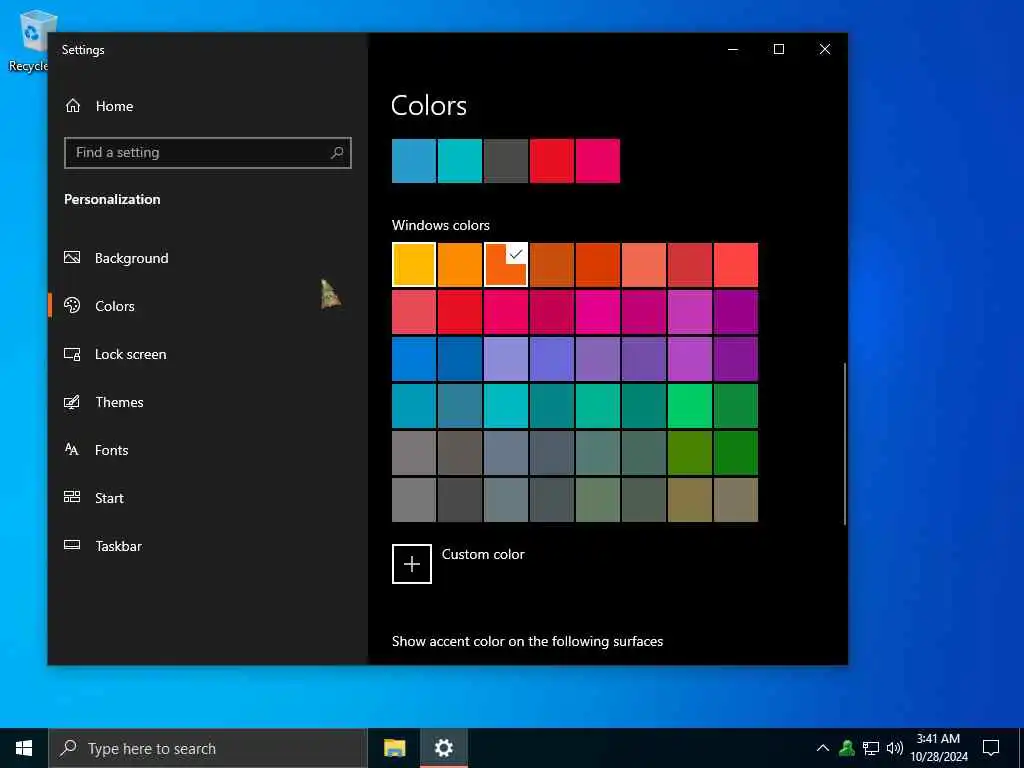
Task: Open the Windows Start menu
Action: [24, 748]
